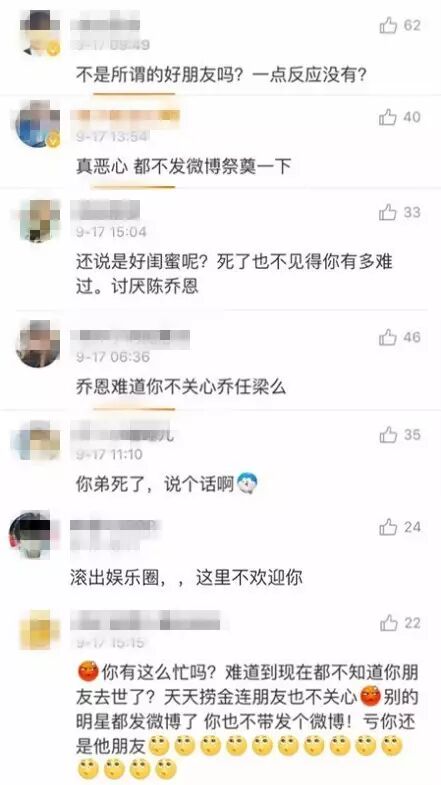Tap thumbs-up next to 24
Screen dimensions: 441x785
pos(388,527)
